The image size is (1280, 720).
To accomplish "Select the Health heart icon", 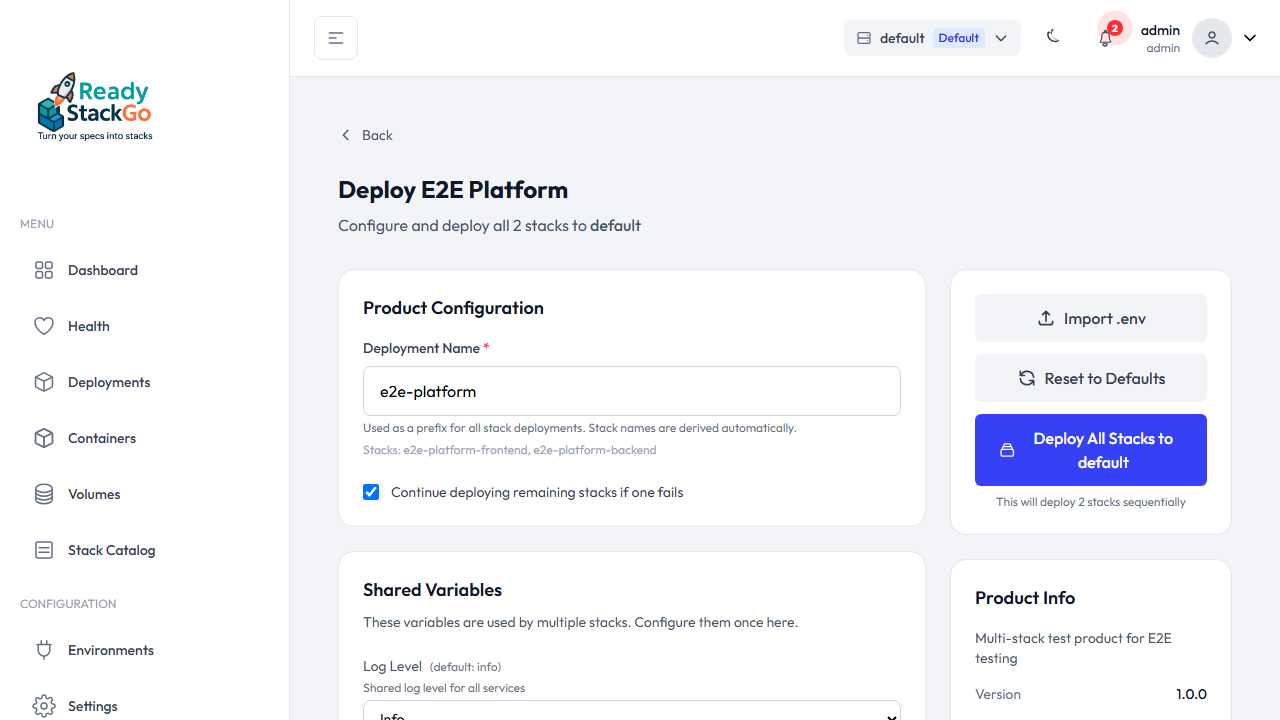I will tap(44, 325).
